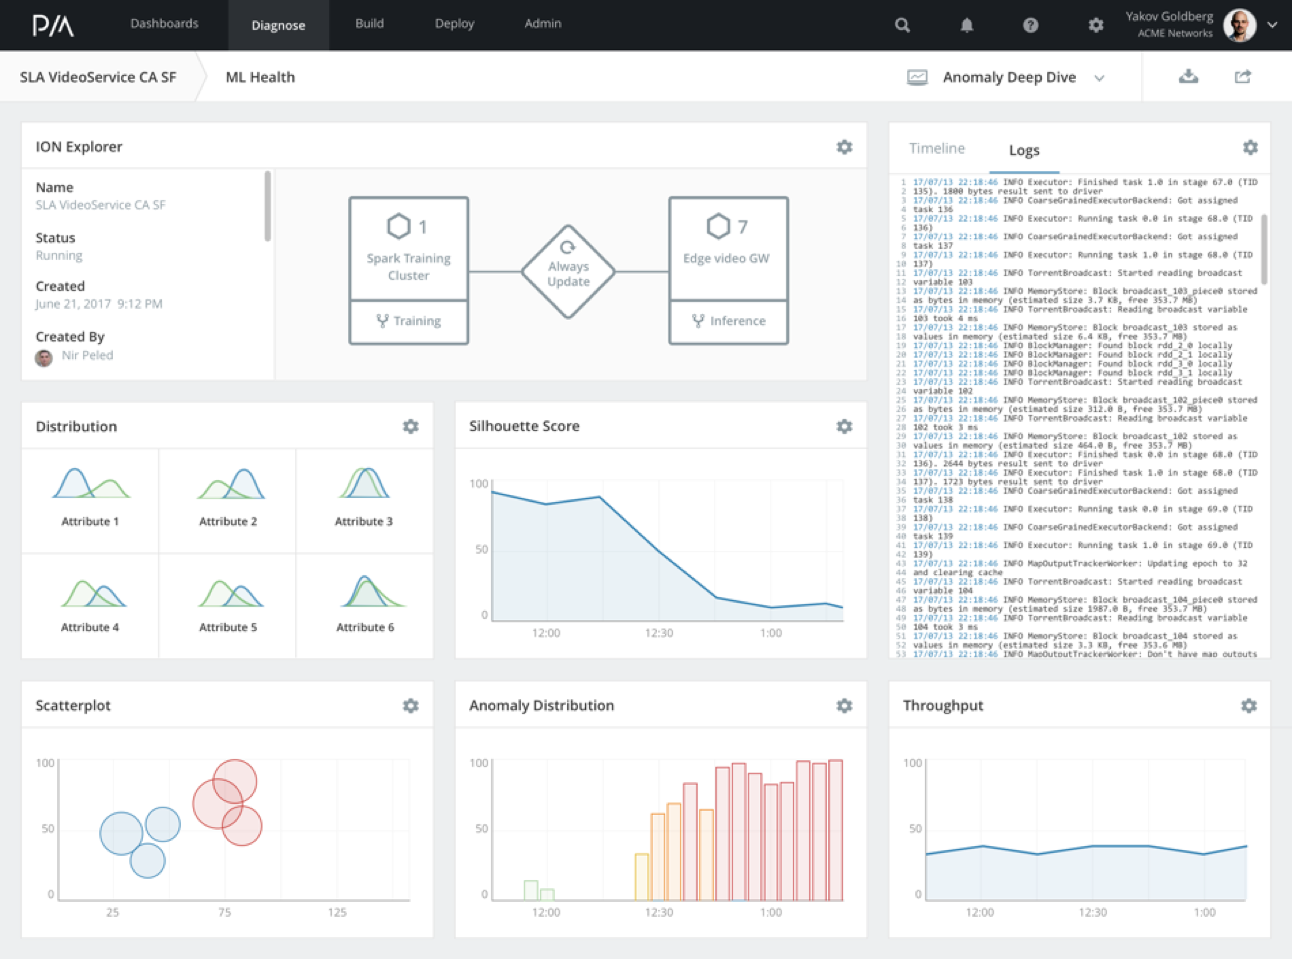
Task: Expand the user account menu chevron
Action: tap(1272, 25)
